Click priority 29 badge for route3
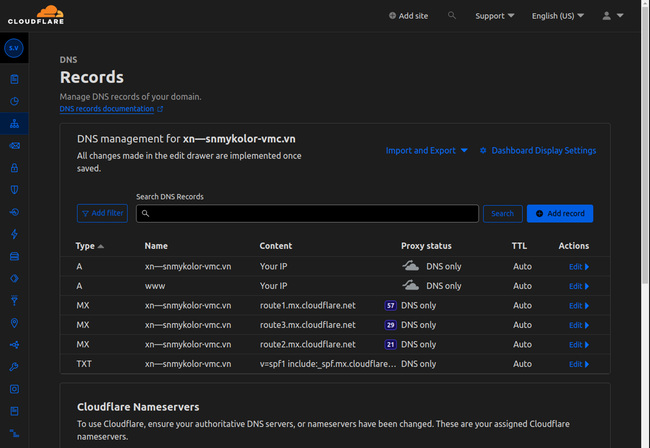Image resolution: width=650 pixels, height=448 pixels. 390,325
